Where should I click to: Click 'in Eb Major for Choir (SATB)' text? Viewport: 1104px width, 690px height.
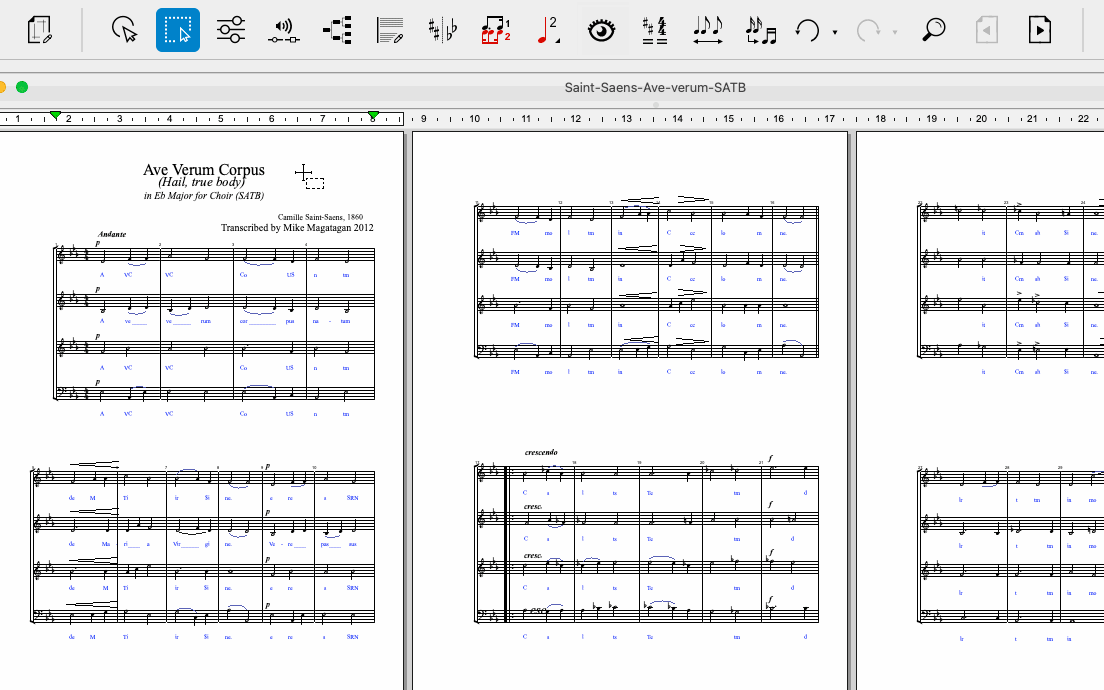click(204, 196)
